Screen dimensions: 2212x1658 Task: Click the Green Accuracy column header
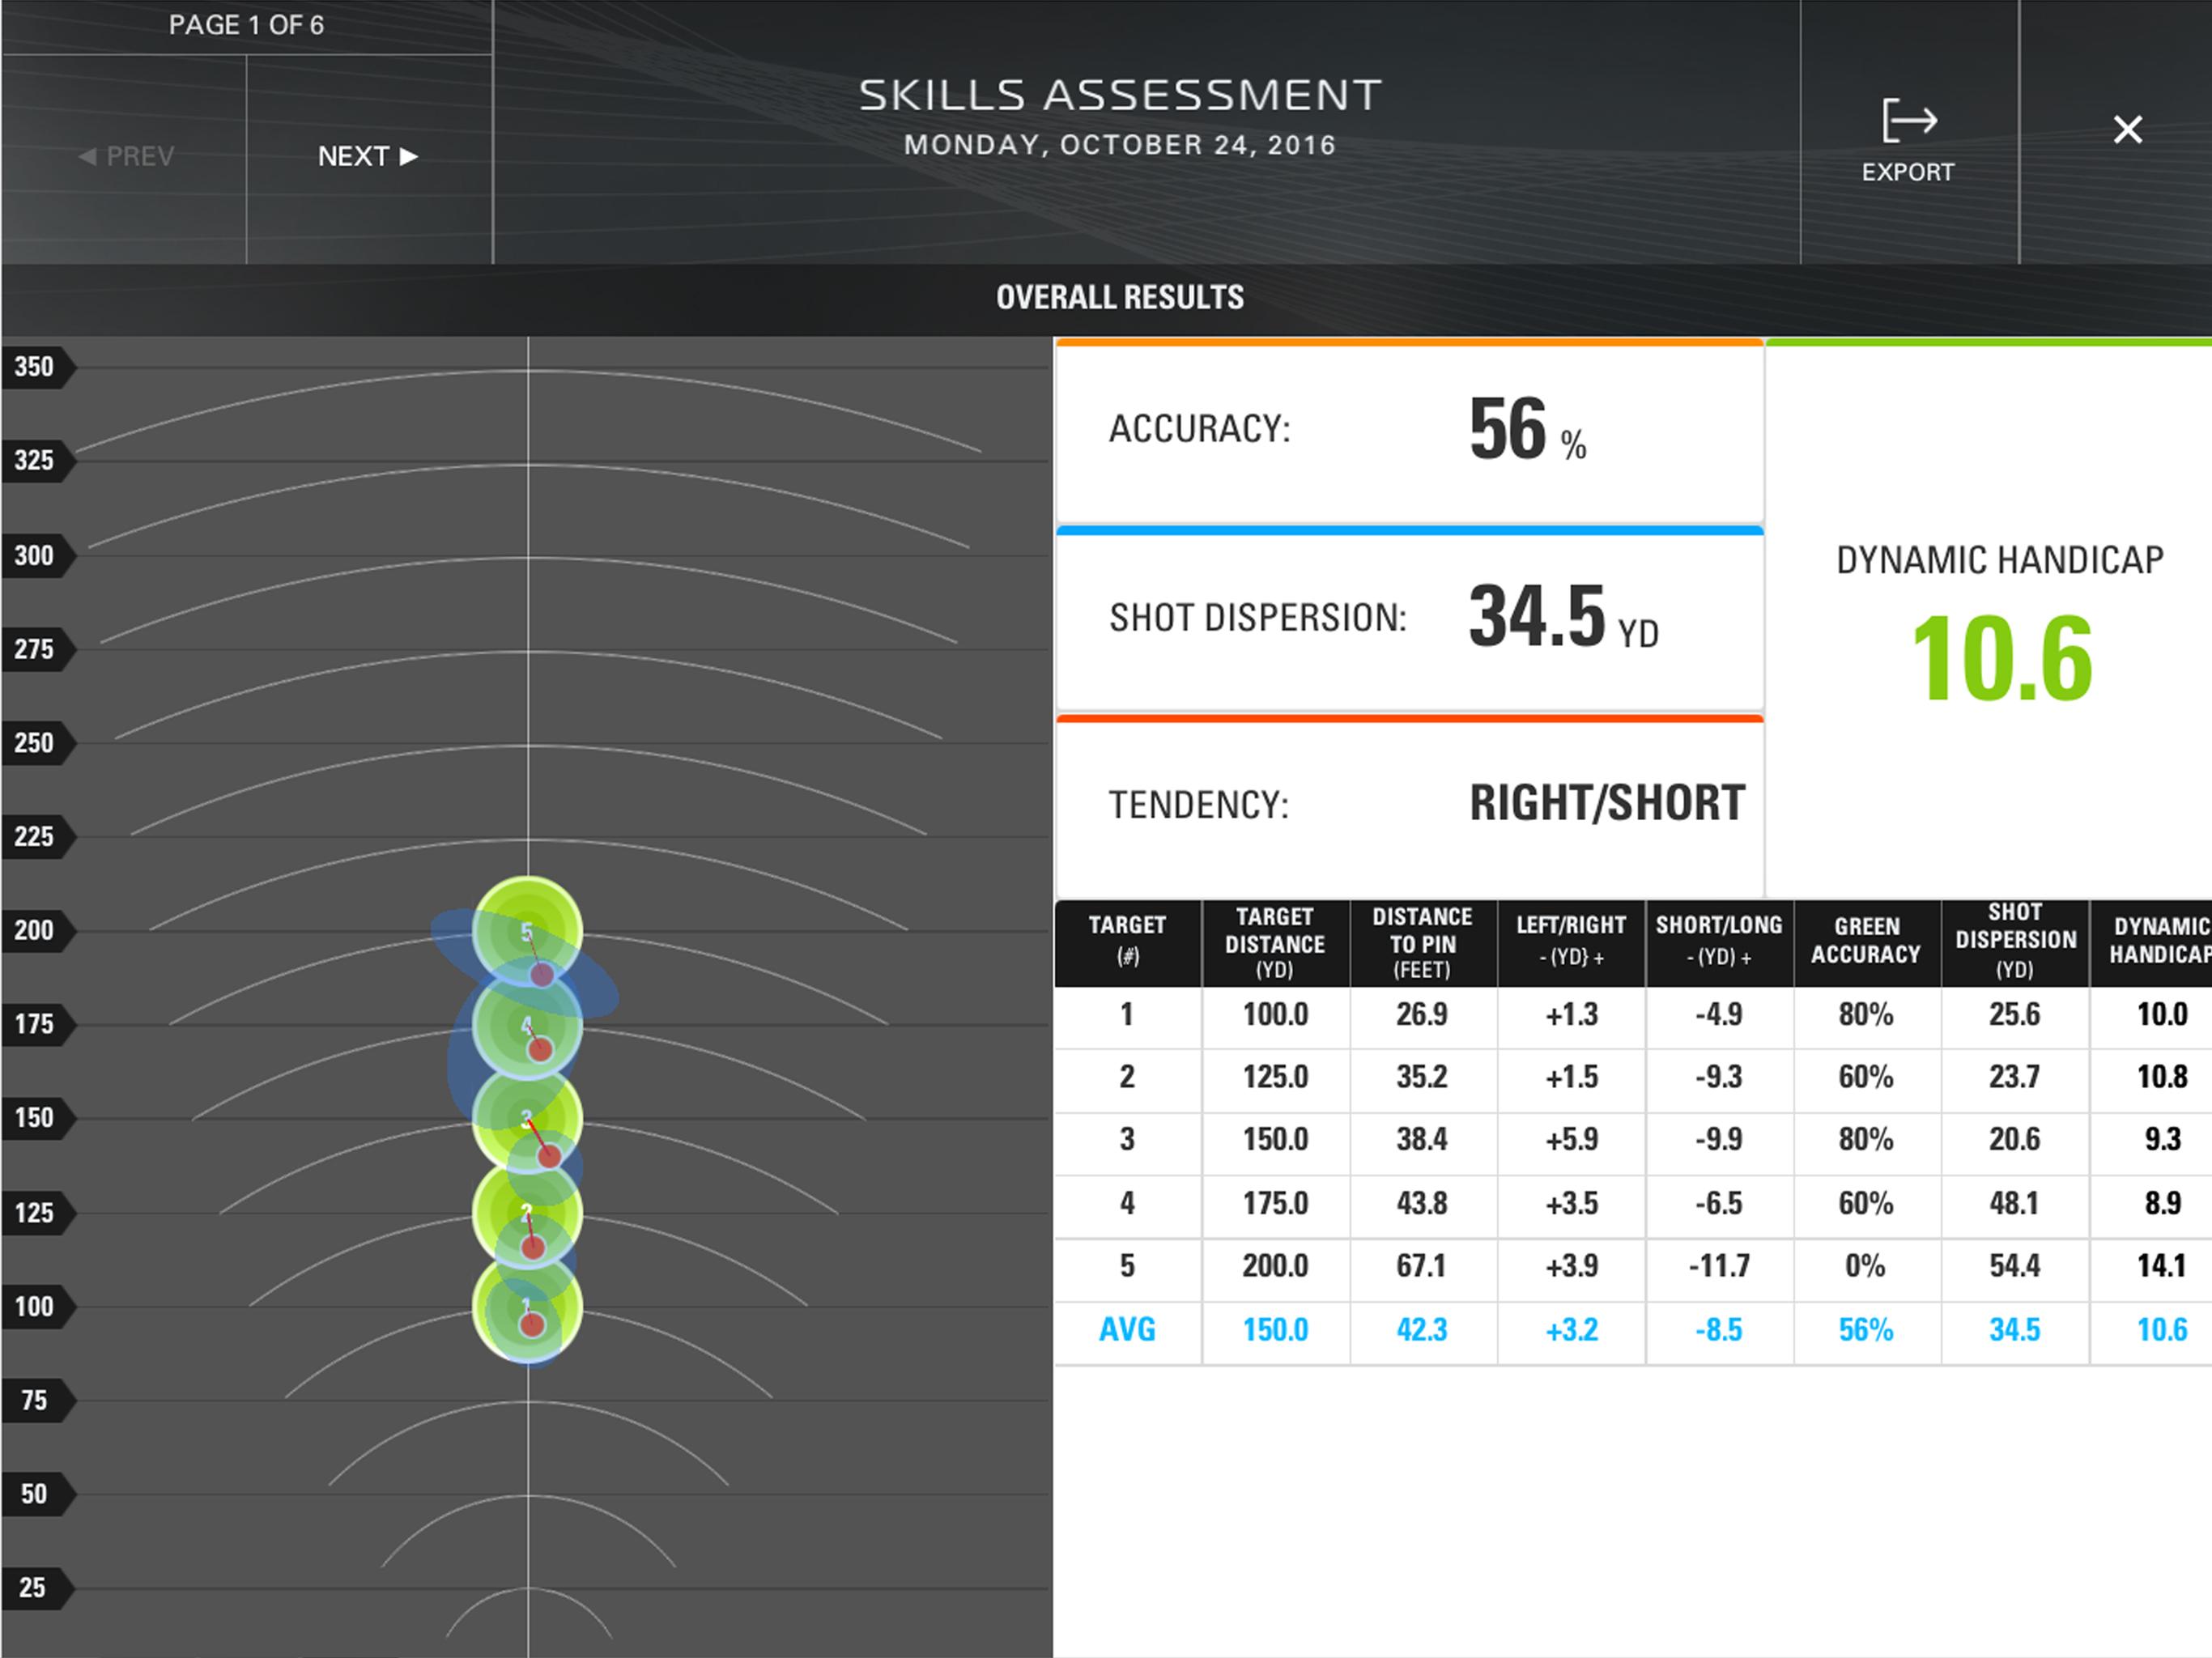click(1865, 941)
